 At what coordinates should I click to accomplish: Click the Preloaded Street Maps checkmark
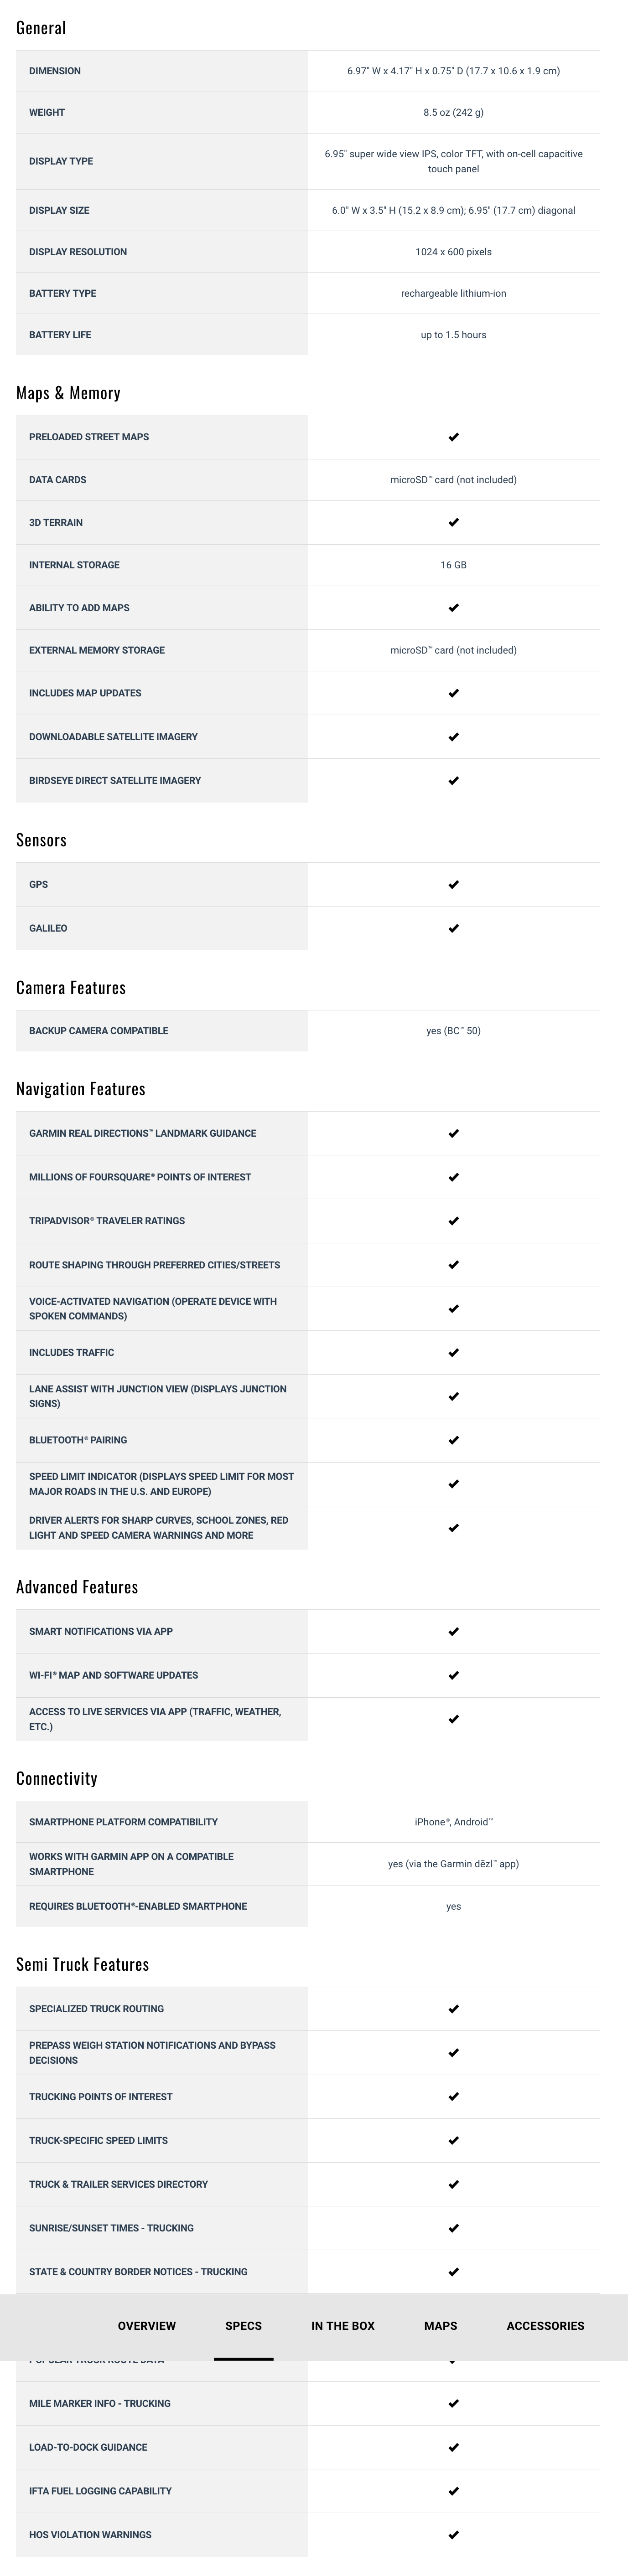[453, 437]
